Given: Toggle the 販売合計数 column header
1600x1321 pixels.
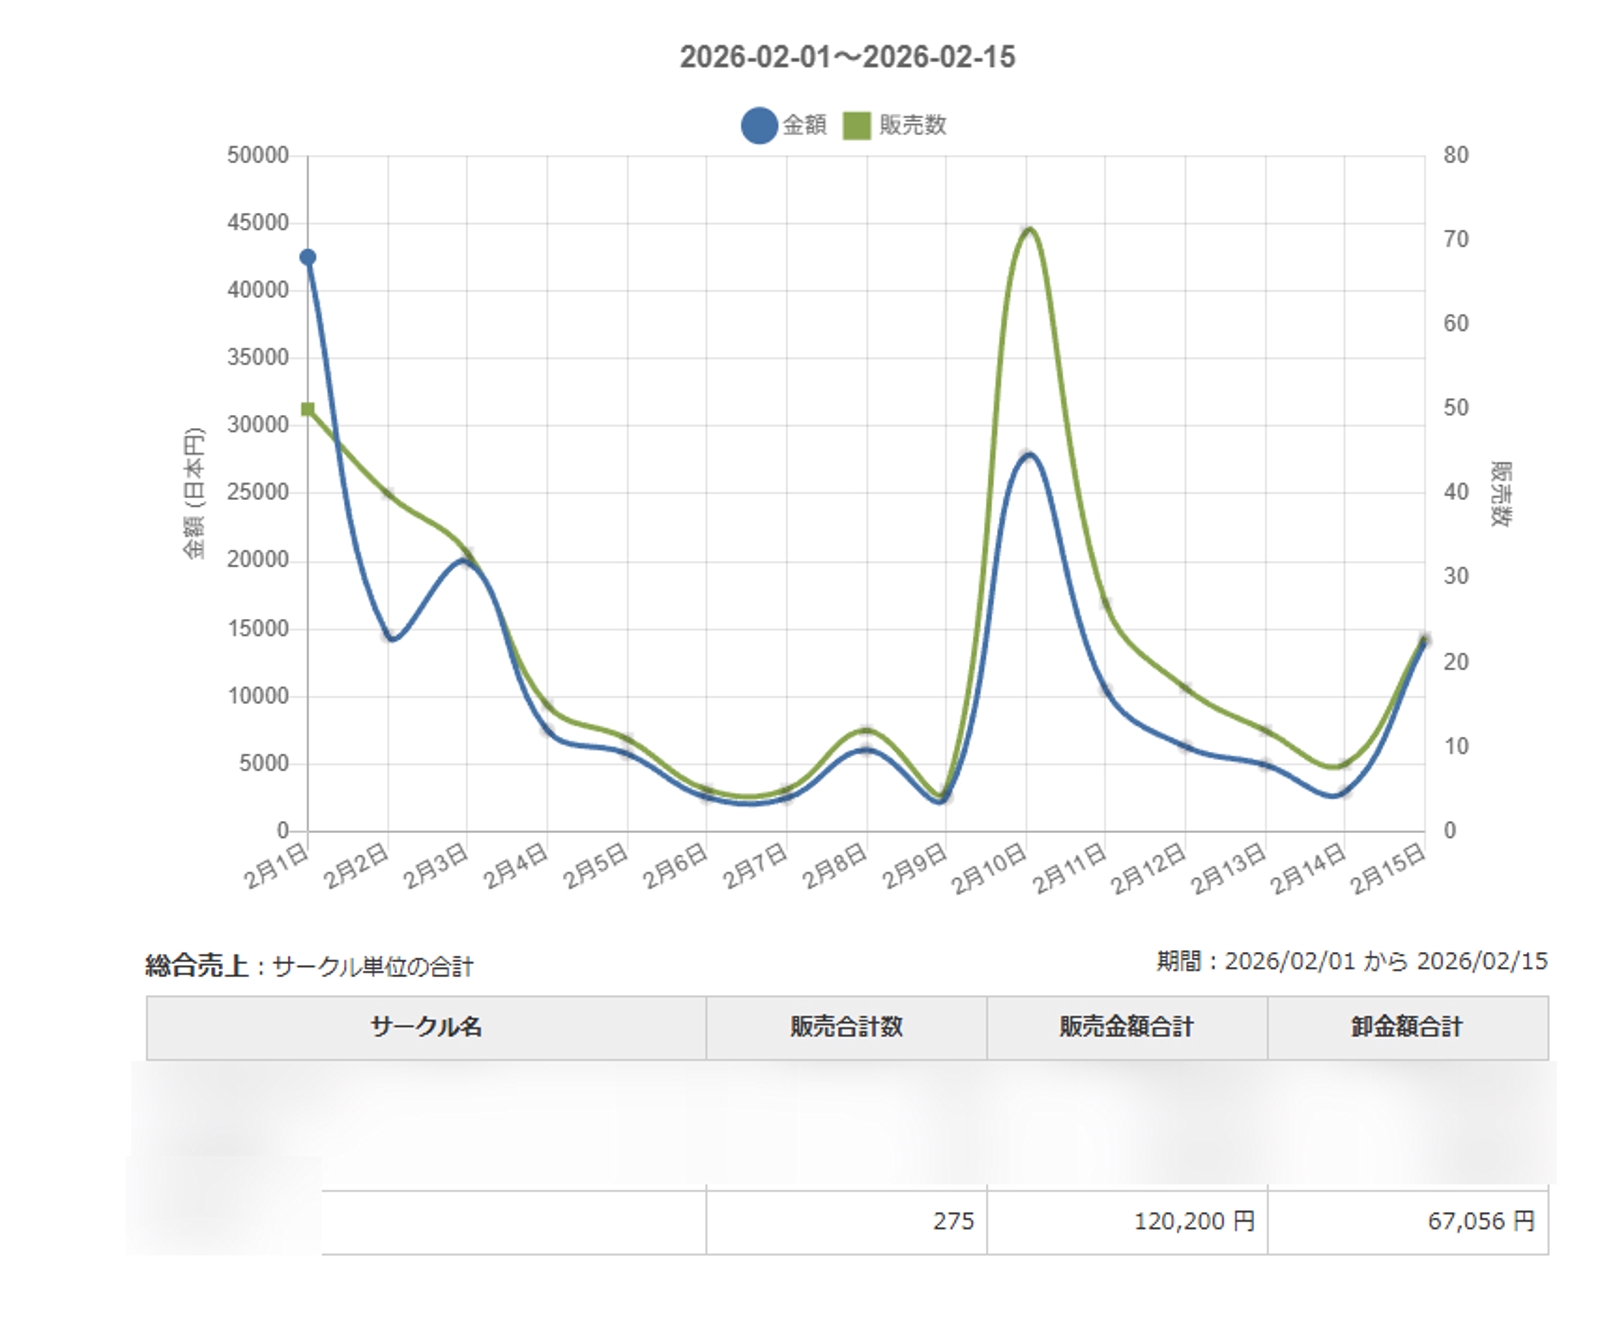Looking at the screenshot, I should (x=846, y=1025).
